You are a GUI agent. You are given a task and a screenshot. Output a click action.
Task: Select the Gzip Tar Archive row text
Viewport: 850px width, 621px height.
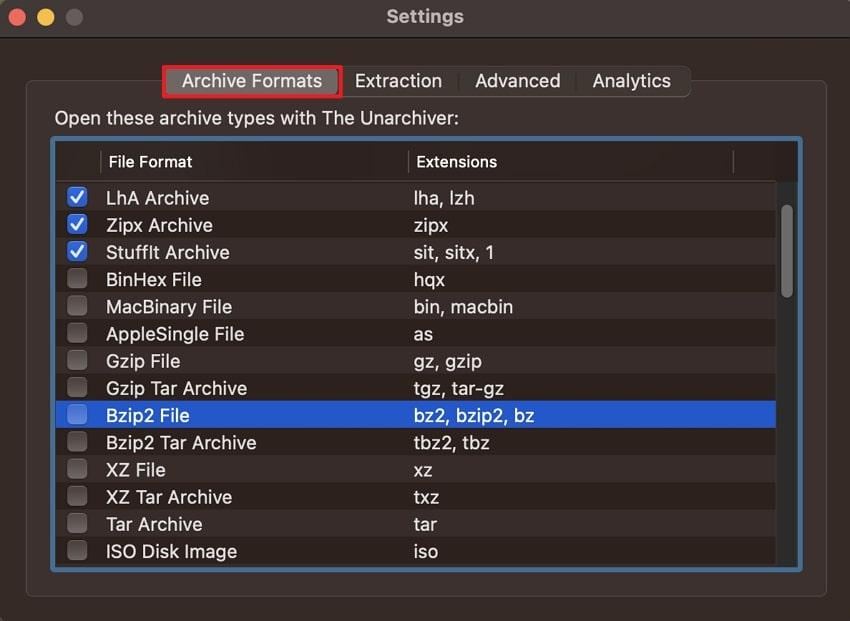[177, 389]
